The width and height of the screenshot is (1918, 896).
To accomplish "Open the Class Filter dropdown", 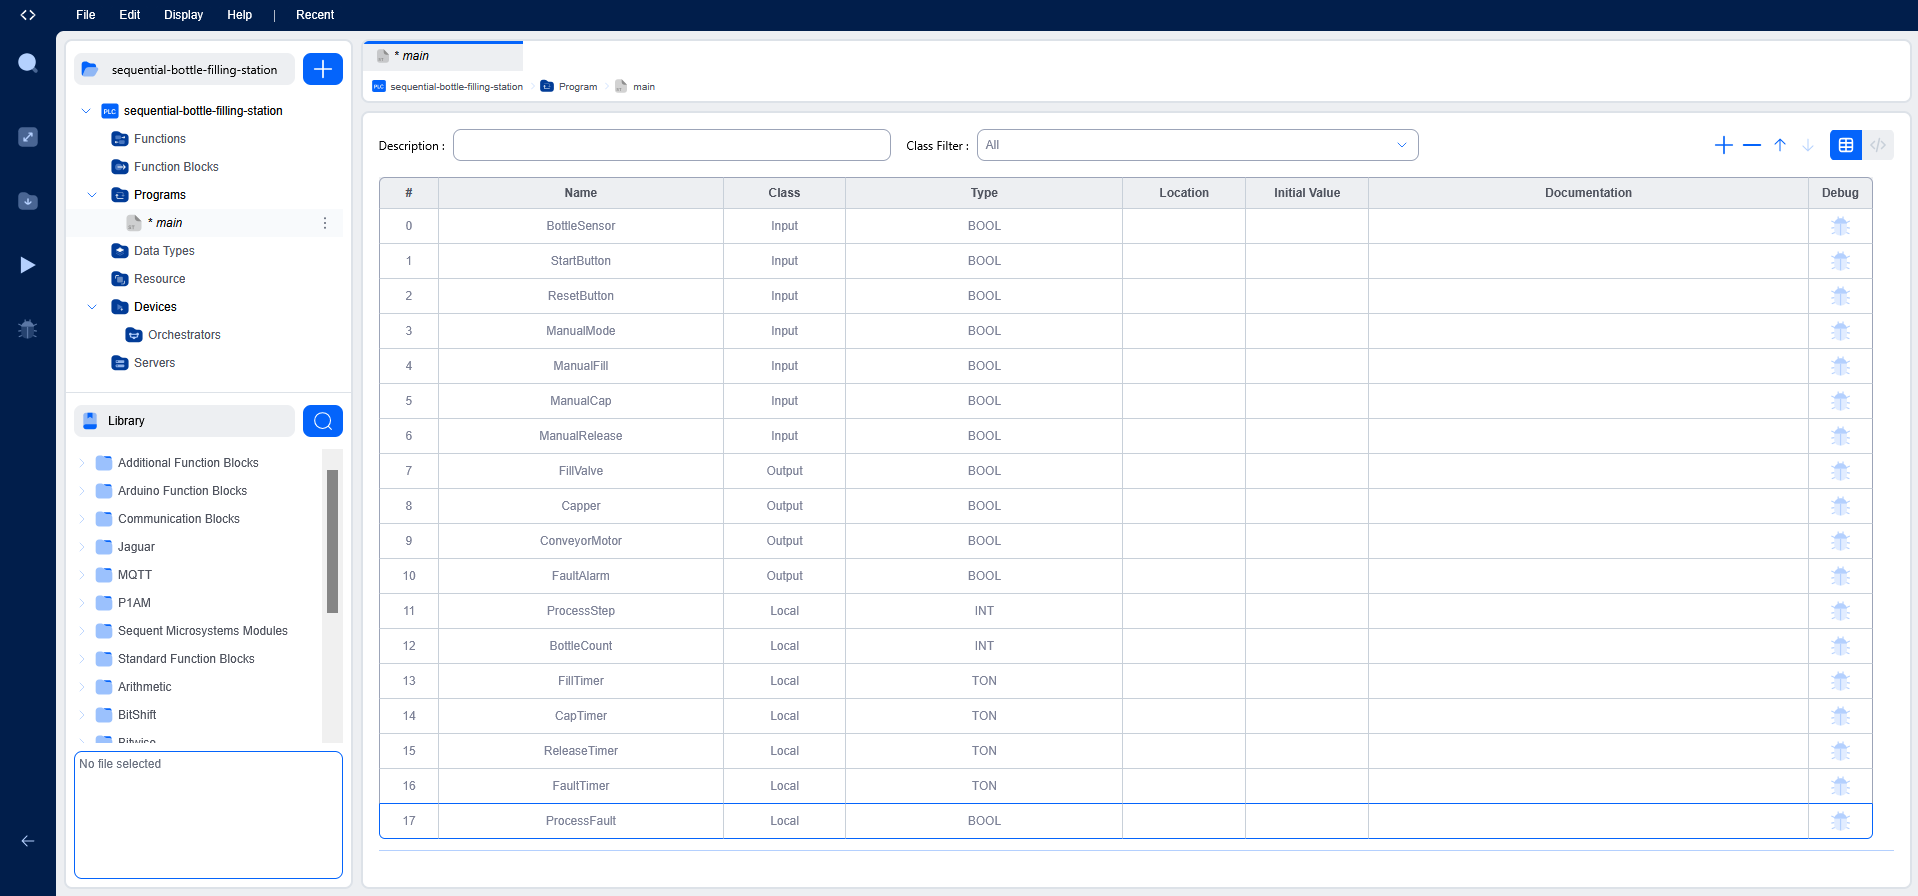I will coord(1197,145).
